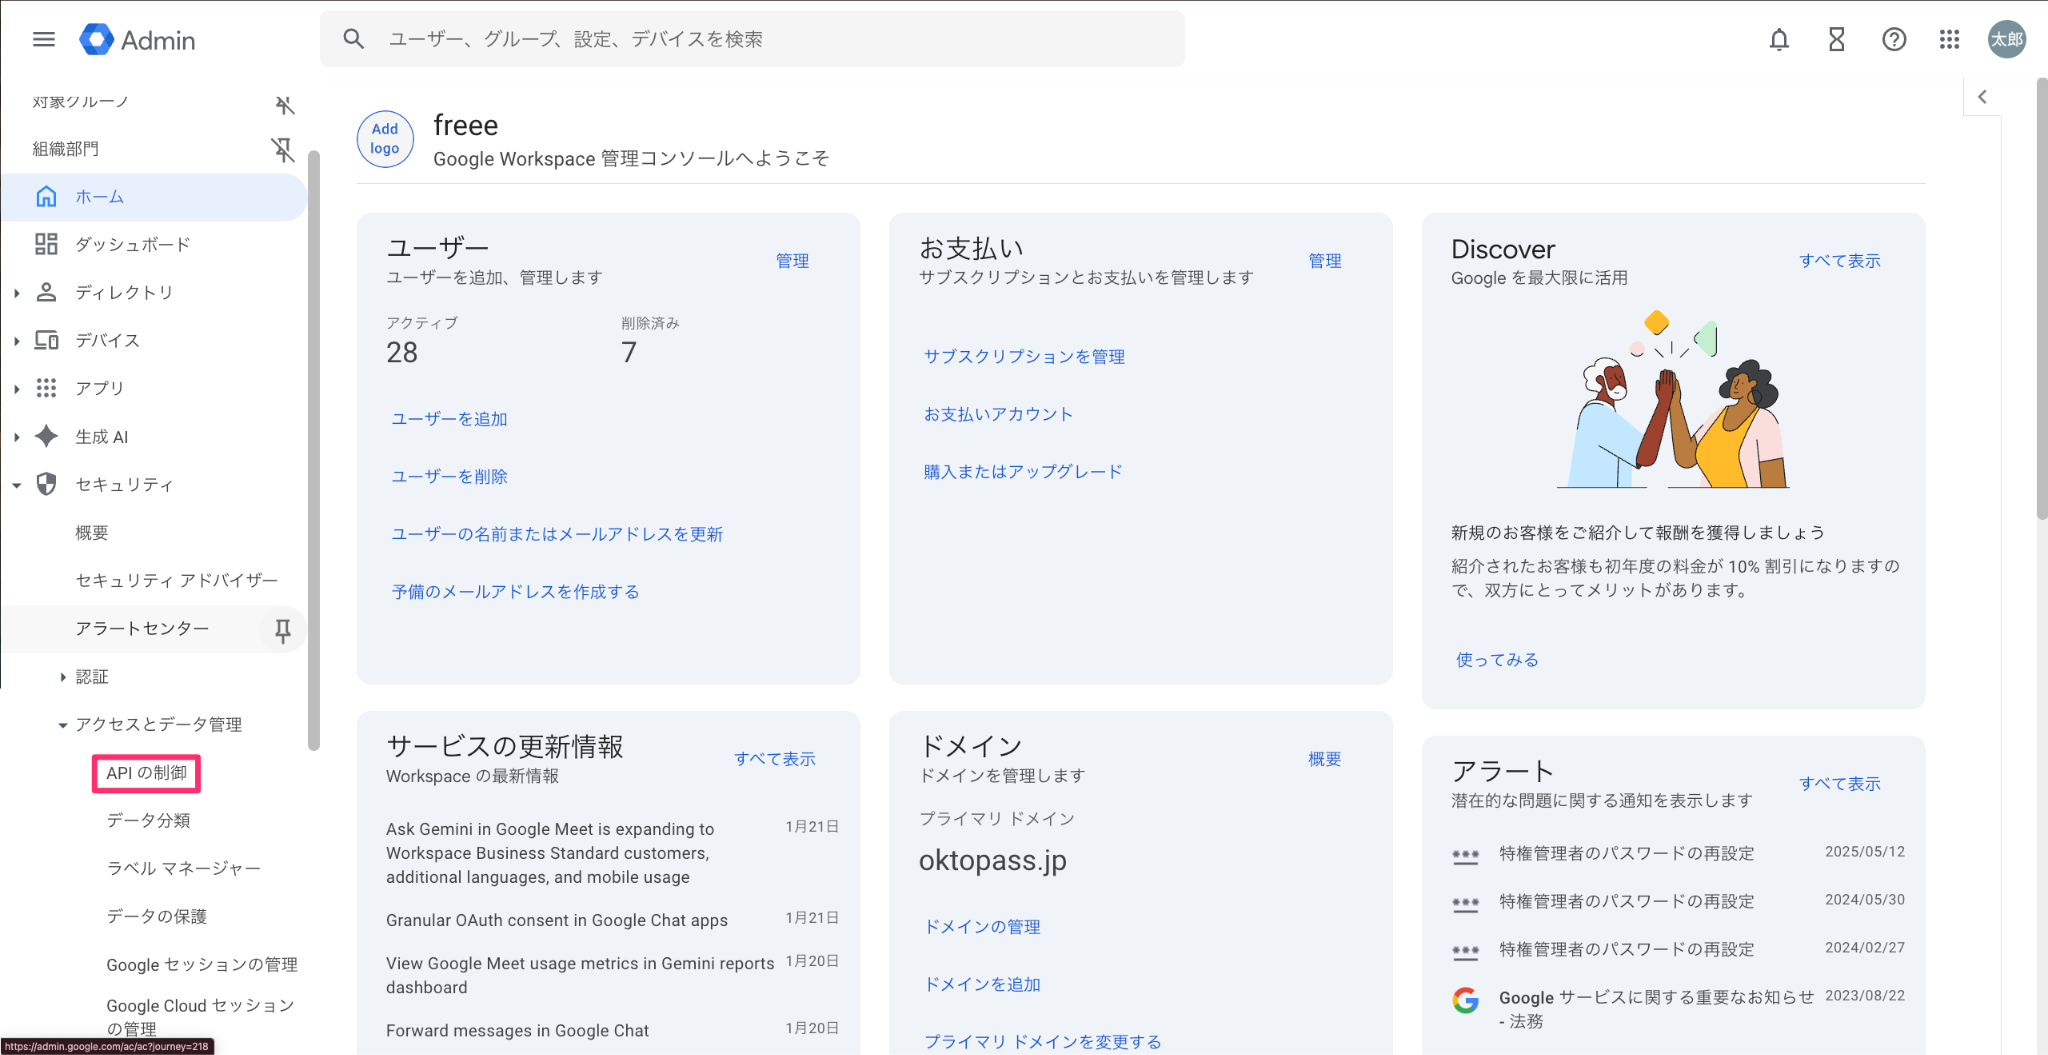The width and height of the screenshot is (2048, 1055).
Task: Collapse the セキュリティ section arrow
Action: [17, 485]
